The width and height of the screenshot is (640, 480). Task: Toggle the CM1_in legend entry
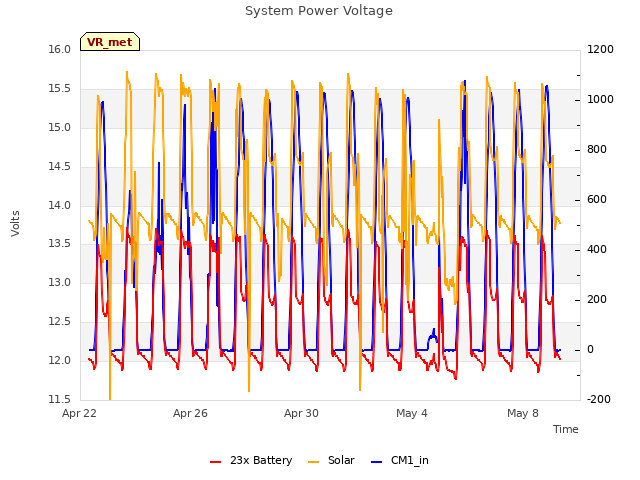click(400, 460)
